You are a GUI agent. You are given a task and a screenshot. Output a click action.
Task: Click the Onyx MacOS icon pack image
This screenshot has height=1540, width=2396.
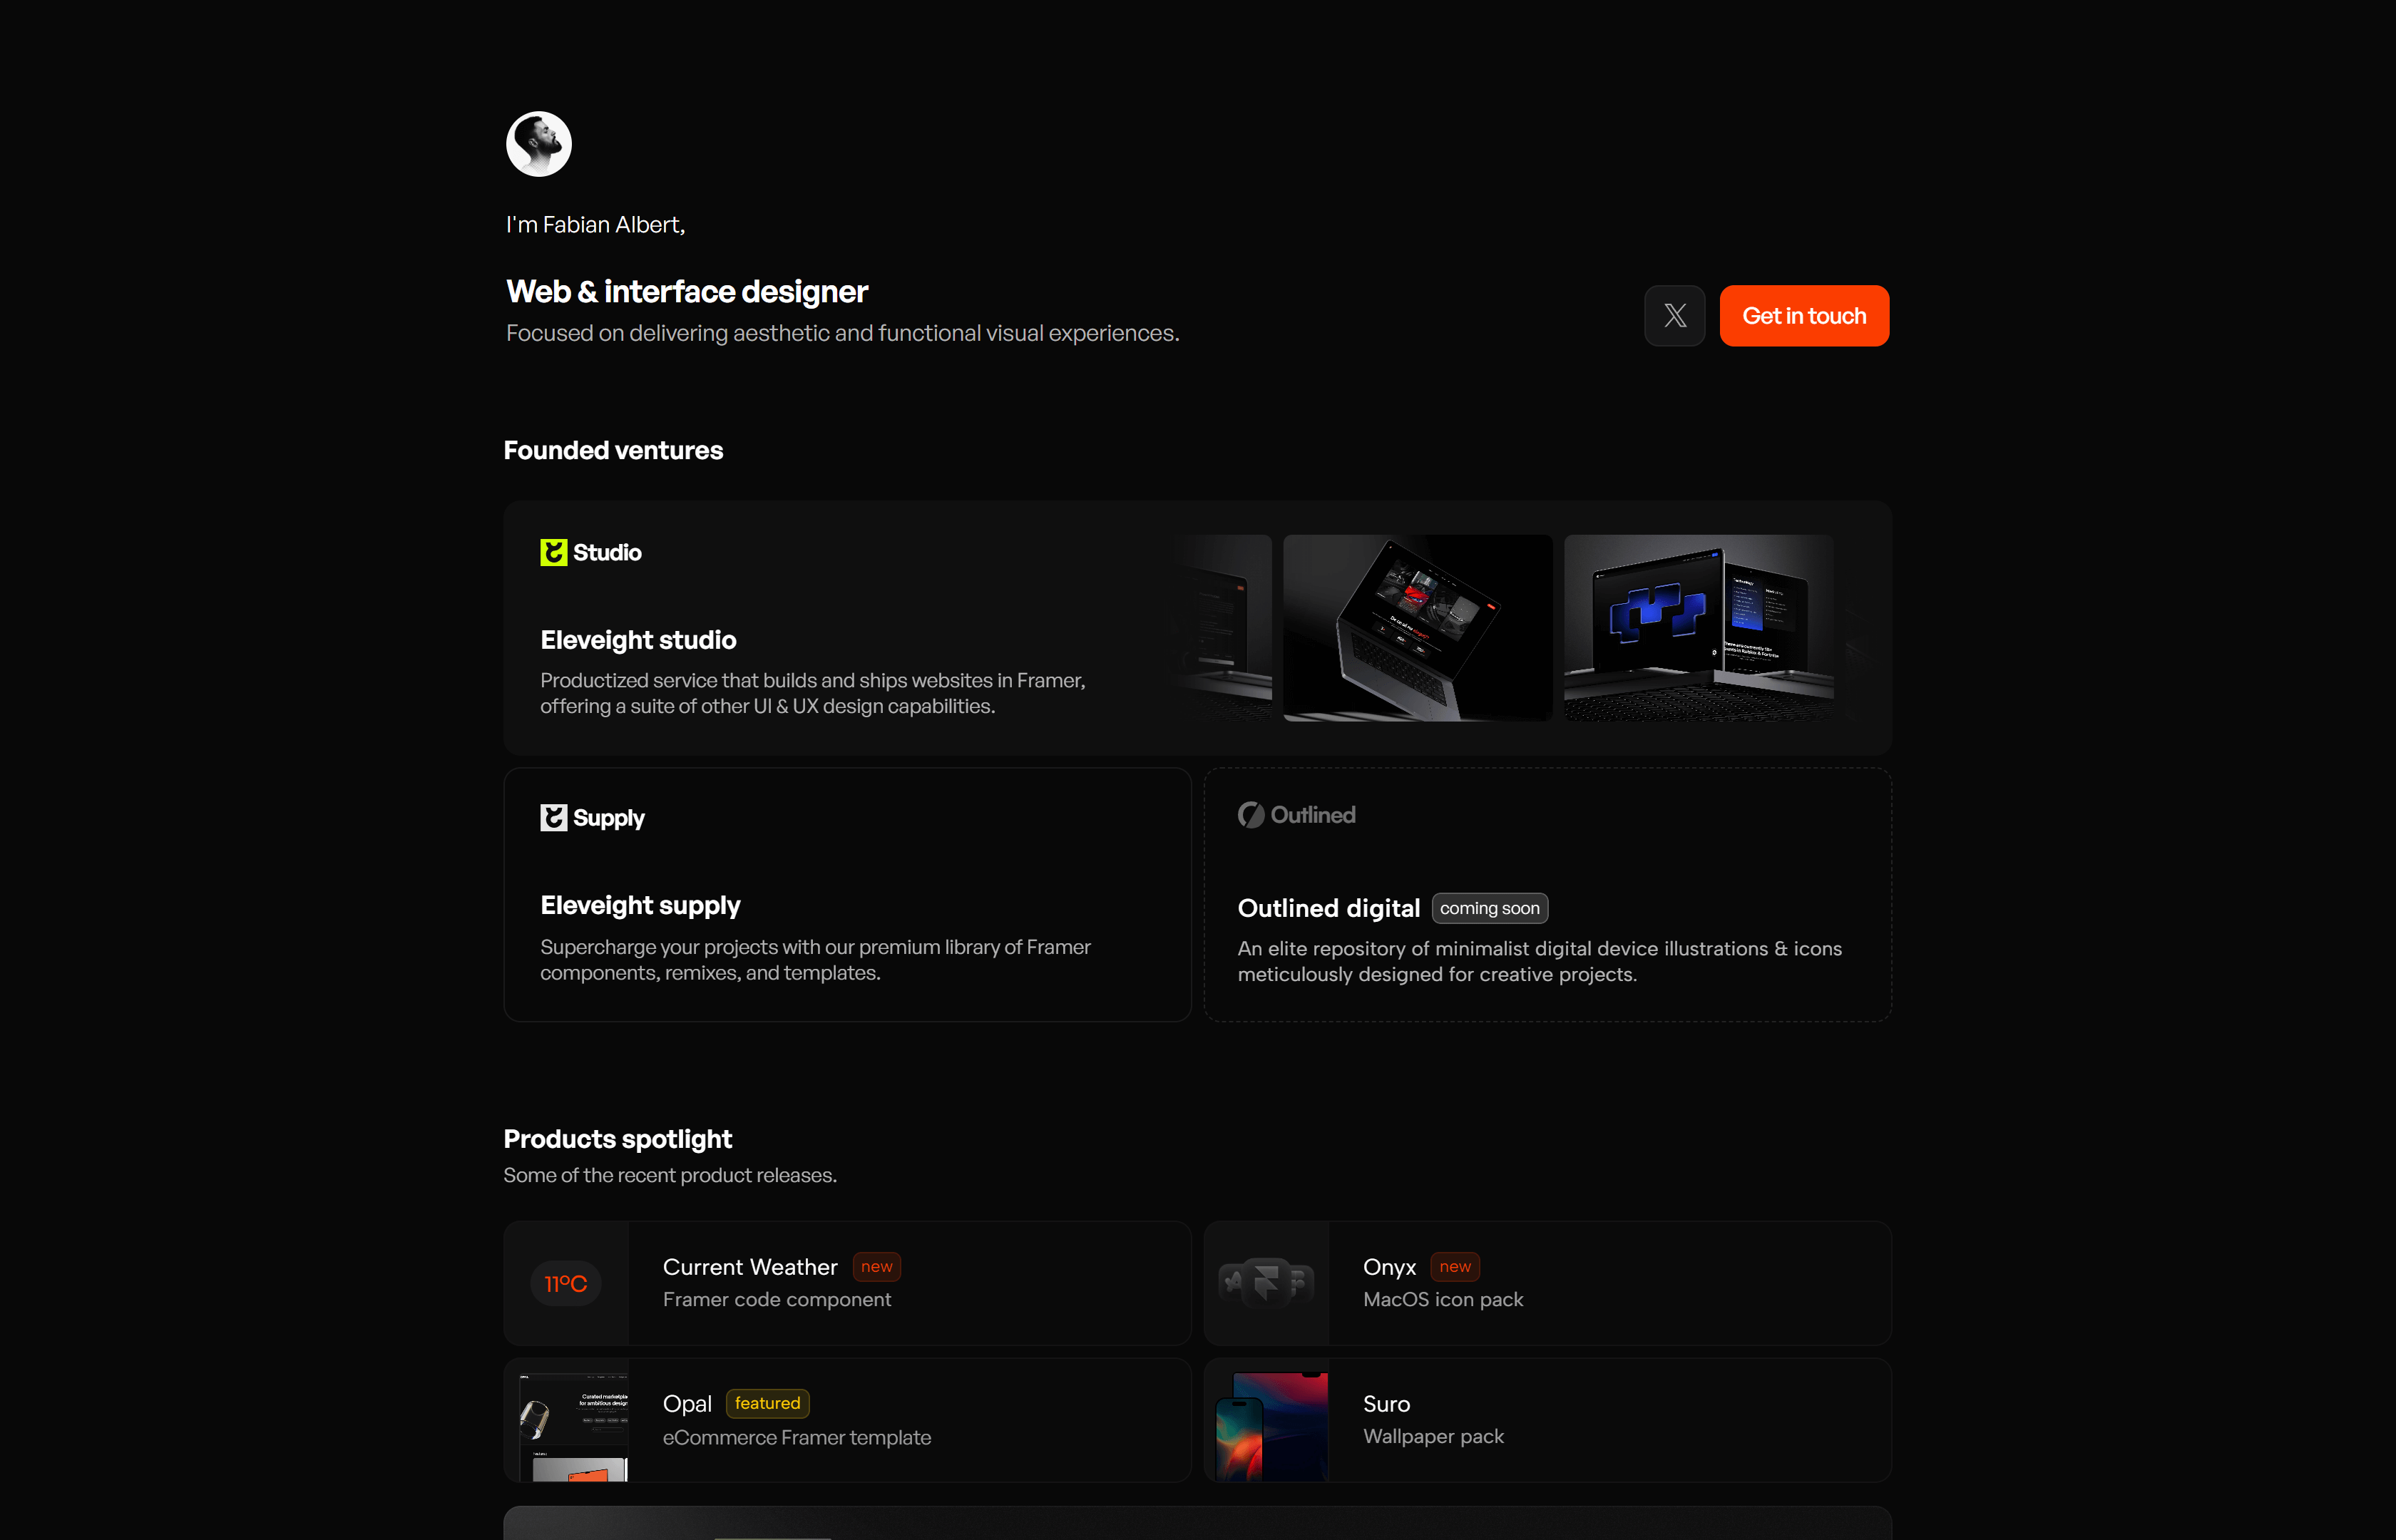(1266, 1283)
